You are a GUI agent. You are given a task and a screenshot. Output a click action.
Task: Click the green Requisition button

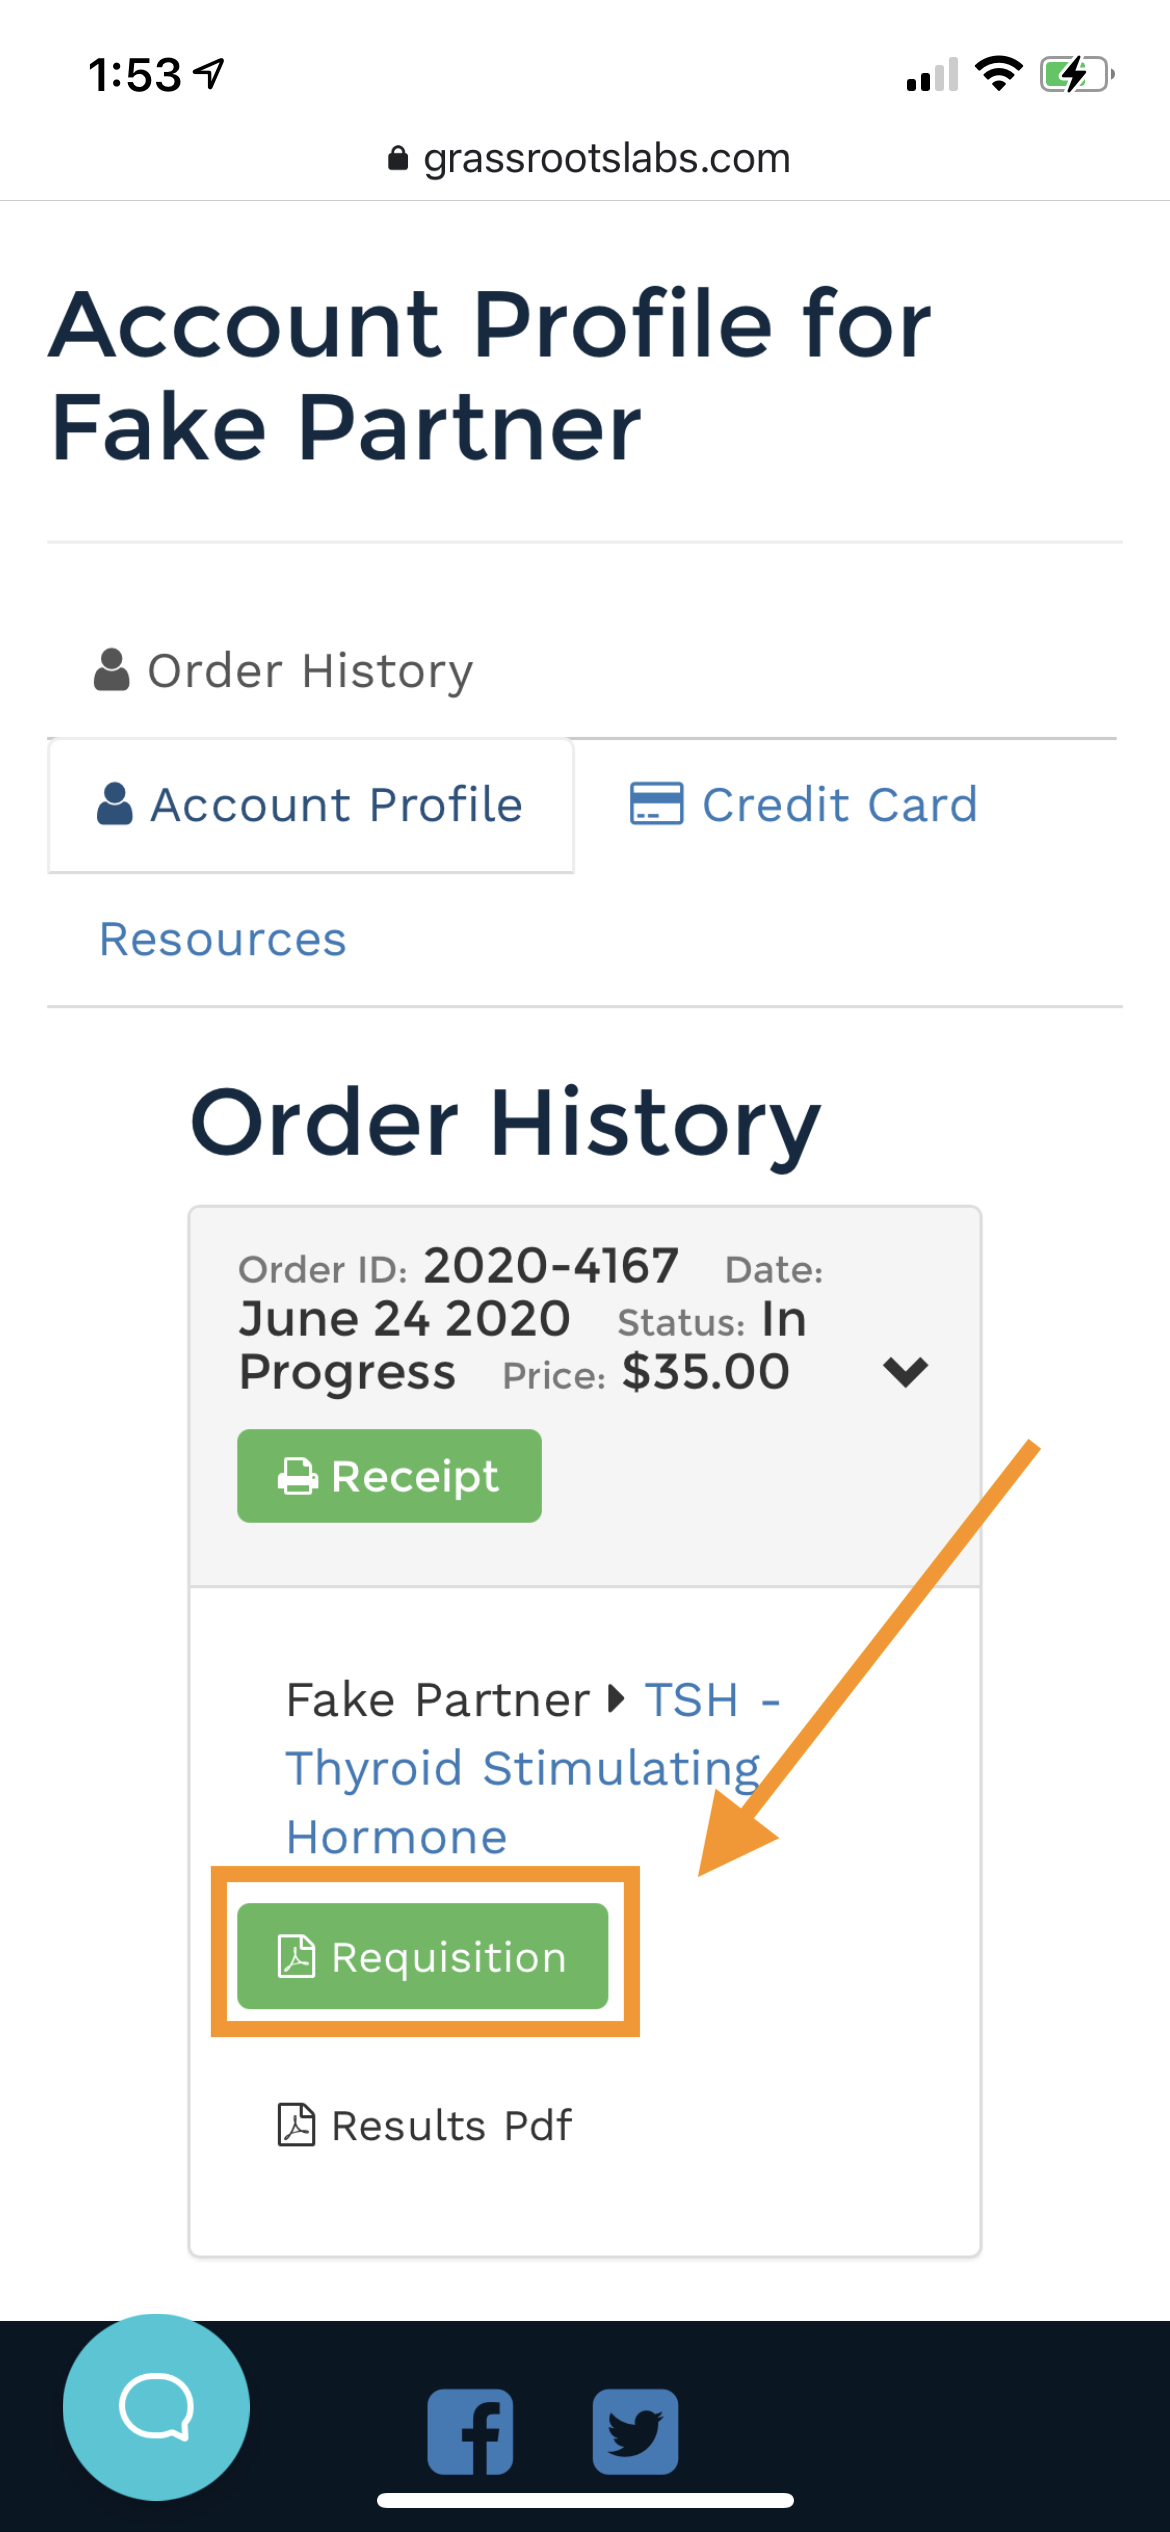pyautogui.click(x=423, y=1956)
